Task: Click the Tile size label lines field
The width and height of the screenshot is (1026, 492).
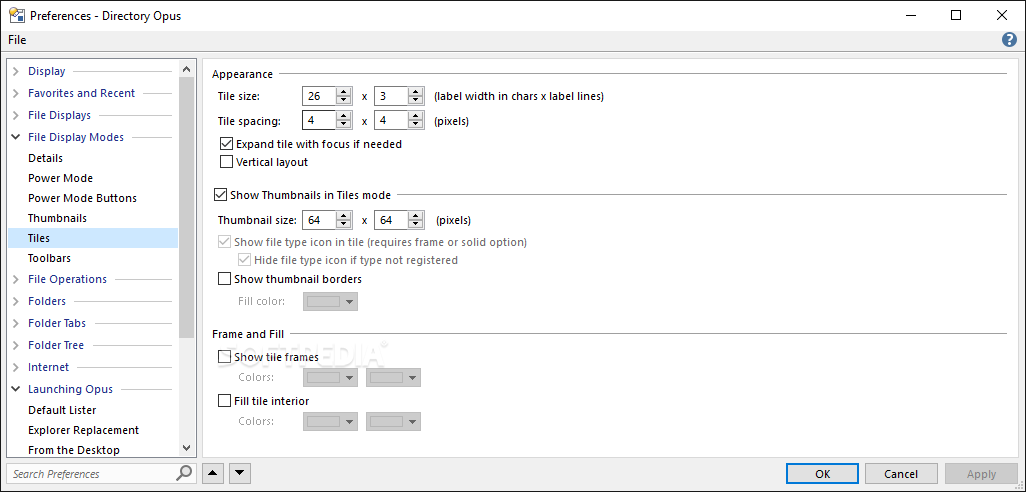Action: tap(391, 96)
